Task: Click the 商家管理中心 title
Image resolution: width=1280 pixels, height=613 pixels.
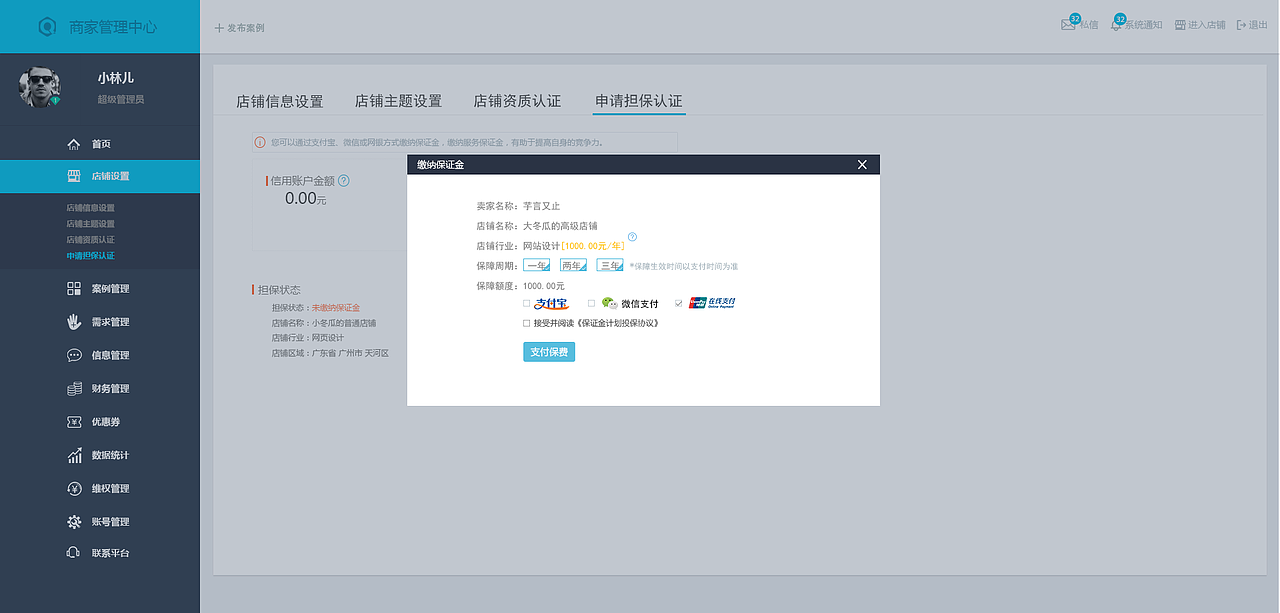Action: [113, 27]
